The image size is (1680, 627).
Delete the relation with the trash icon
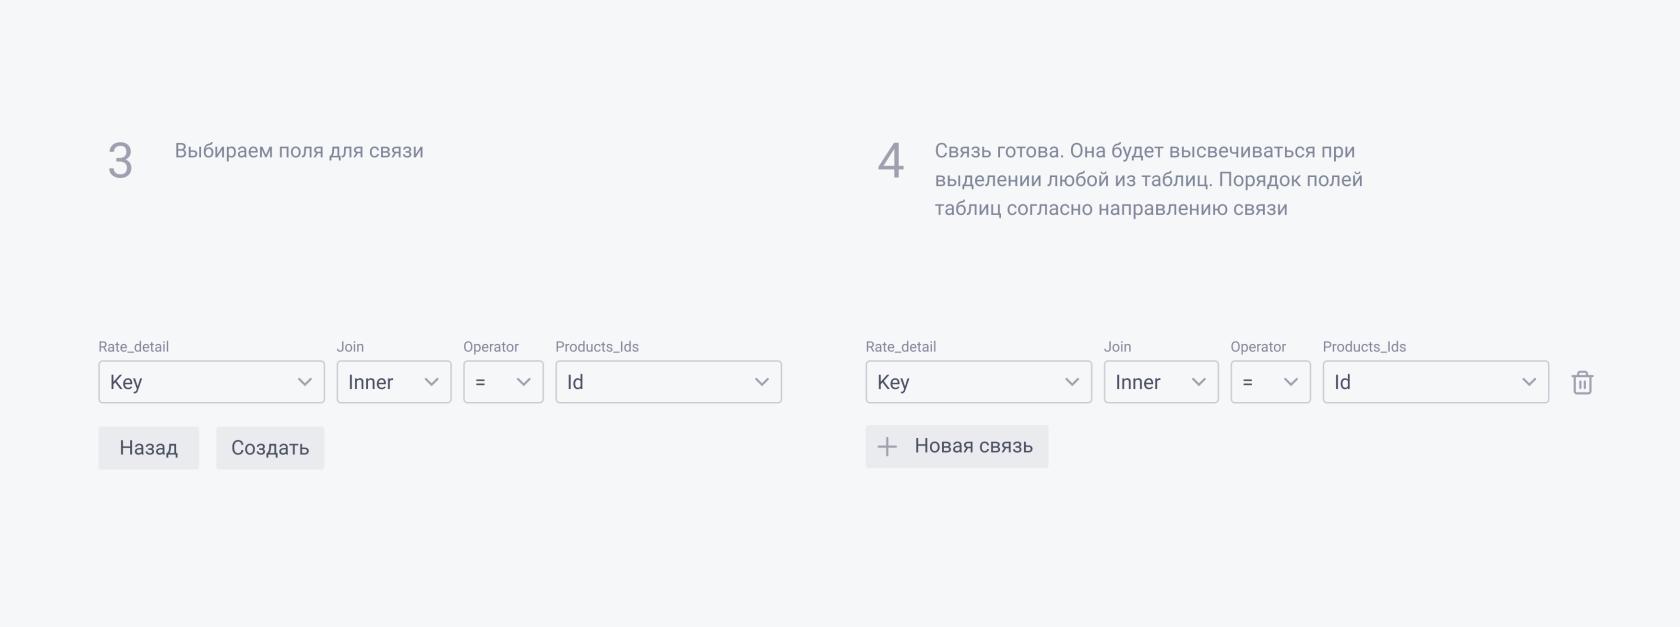[x=1582, y=382]
